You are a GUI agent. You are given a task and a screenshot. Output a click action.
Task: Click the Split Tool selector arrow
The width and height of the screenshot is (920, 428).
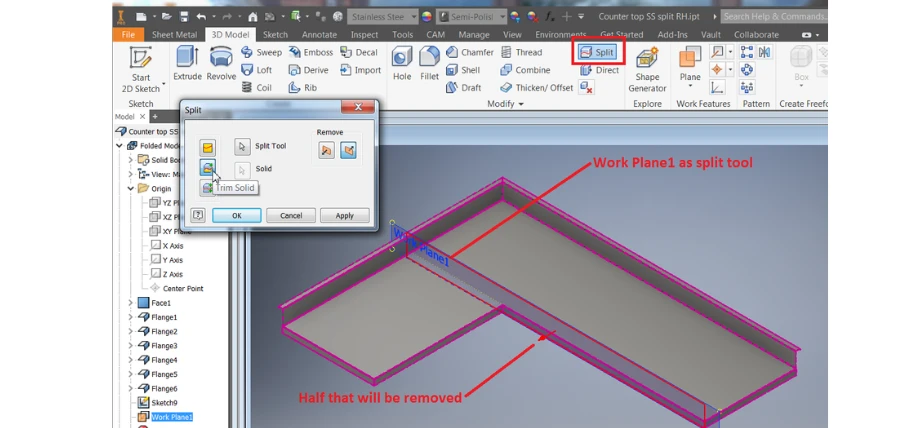pyautogui.click(x=242, y=146)
